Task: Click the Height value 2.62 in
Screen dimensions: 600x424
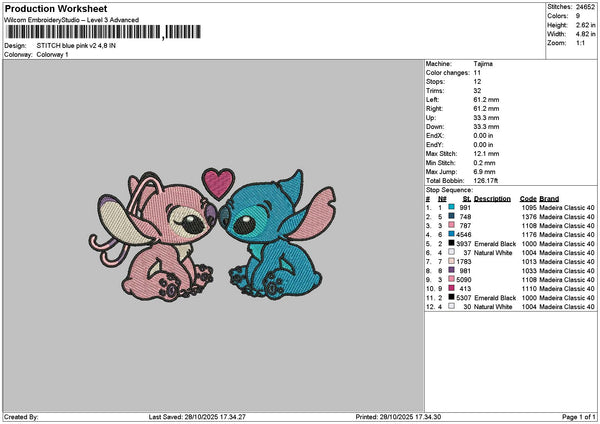Action: point(585,25)
